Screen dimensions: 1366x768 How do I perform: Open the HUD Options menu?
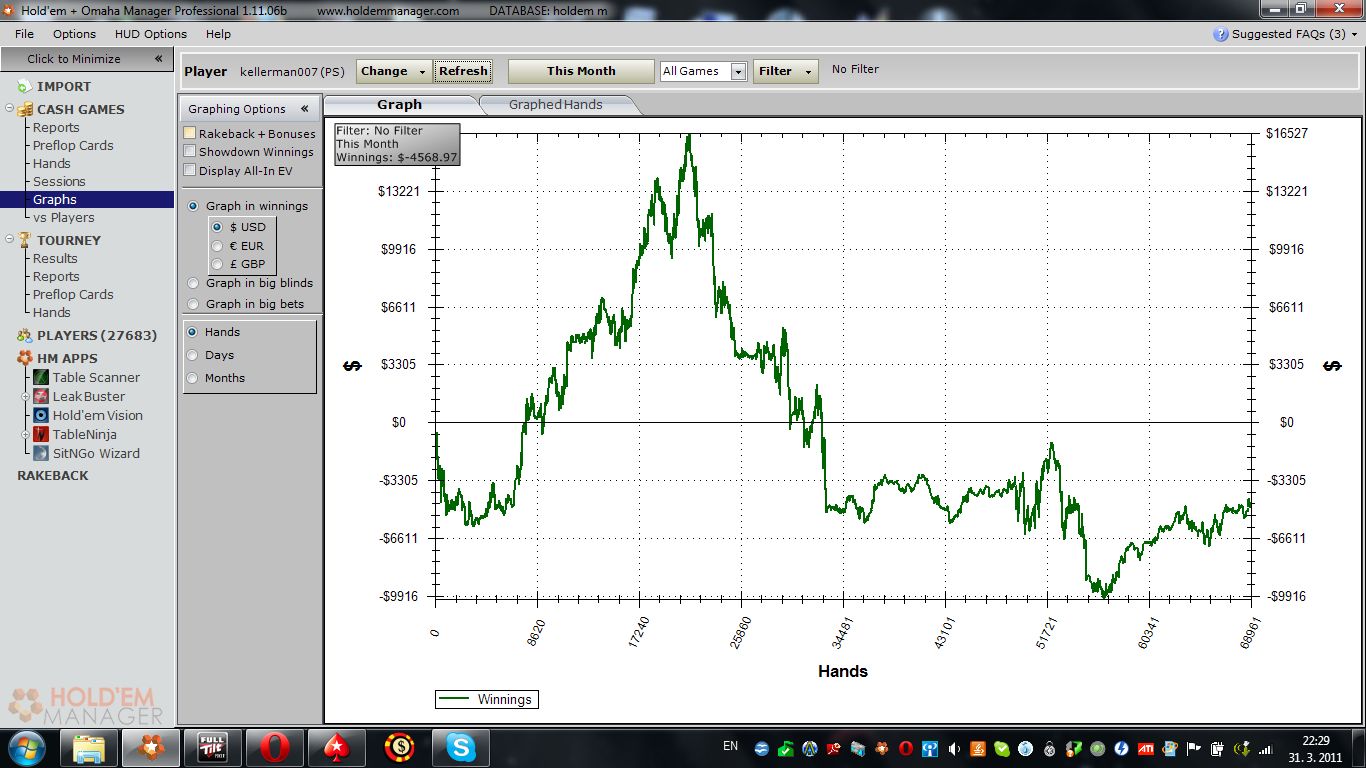click(x=150, y=34)
